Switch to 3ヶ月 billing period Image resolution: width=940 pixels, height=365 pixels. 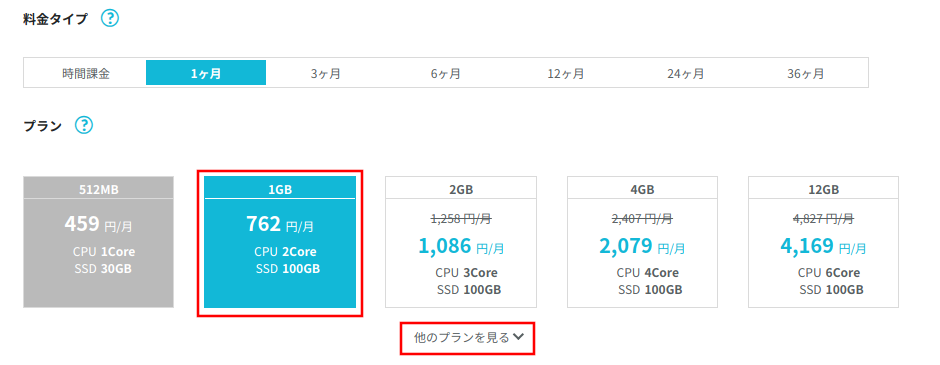[326, 74]
